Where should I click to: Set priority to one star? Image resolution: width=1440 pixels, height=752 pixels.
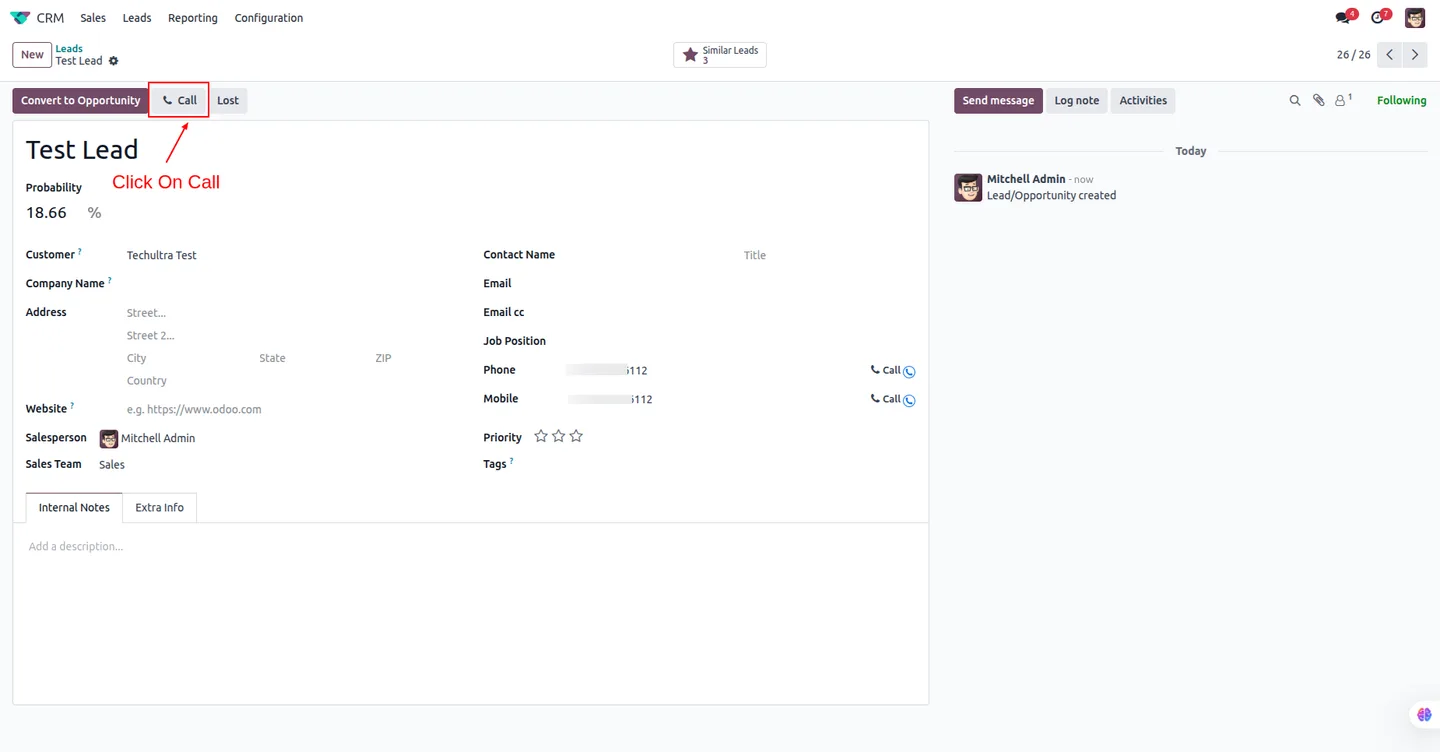click(x=541, y=436)
